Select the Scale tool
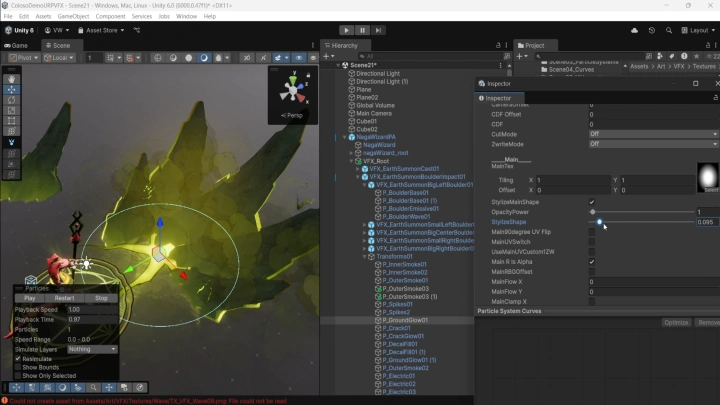The image size is (720, 405). [11, 111]
